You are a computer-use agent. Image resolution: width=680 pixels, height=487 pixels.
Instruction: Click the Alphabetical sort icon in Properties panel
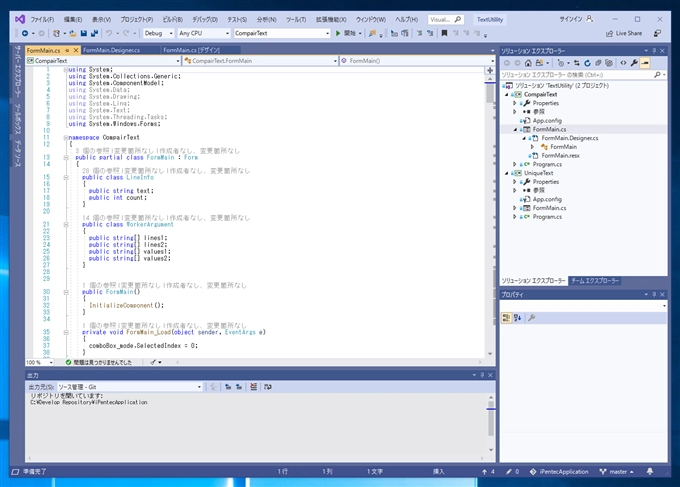(x=517, y=318)
